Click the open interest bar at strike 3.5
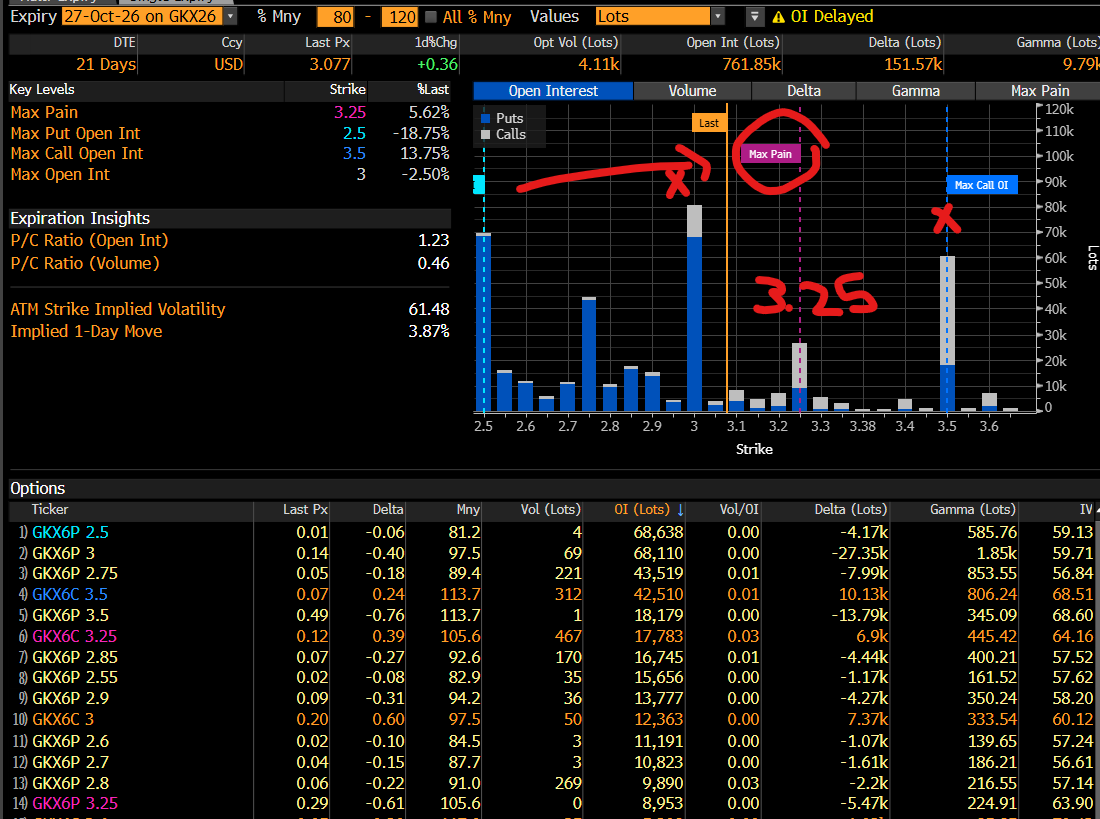The width and height of the screenshot is (1100, 819). click(947, 333)
